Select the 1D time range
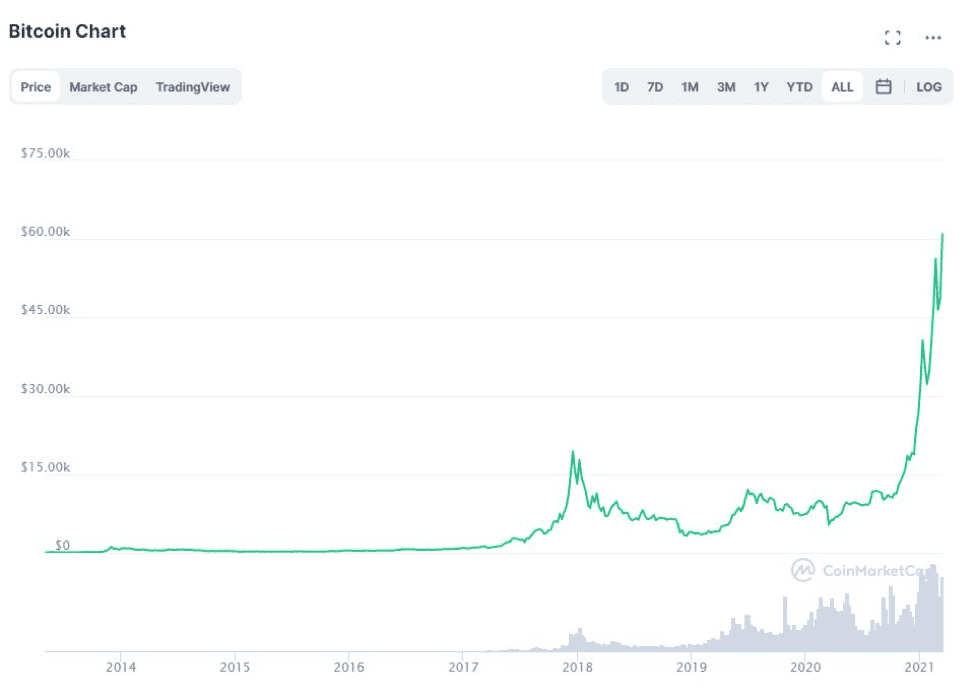 [621, 87]
